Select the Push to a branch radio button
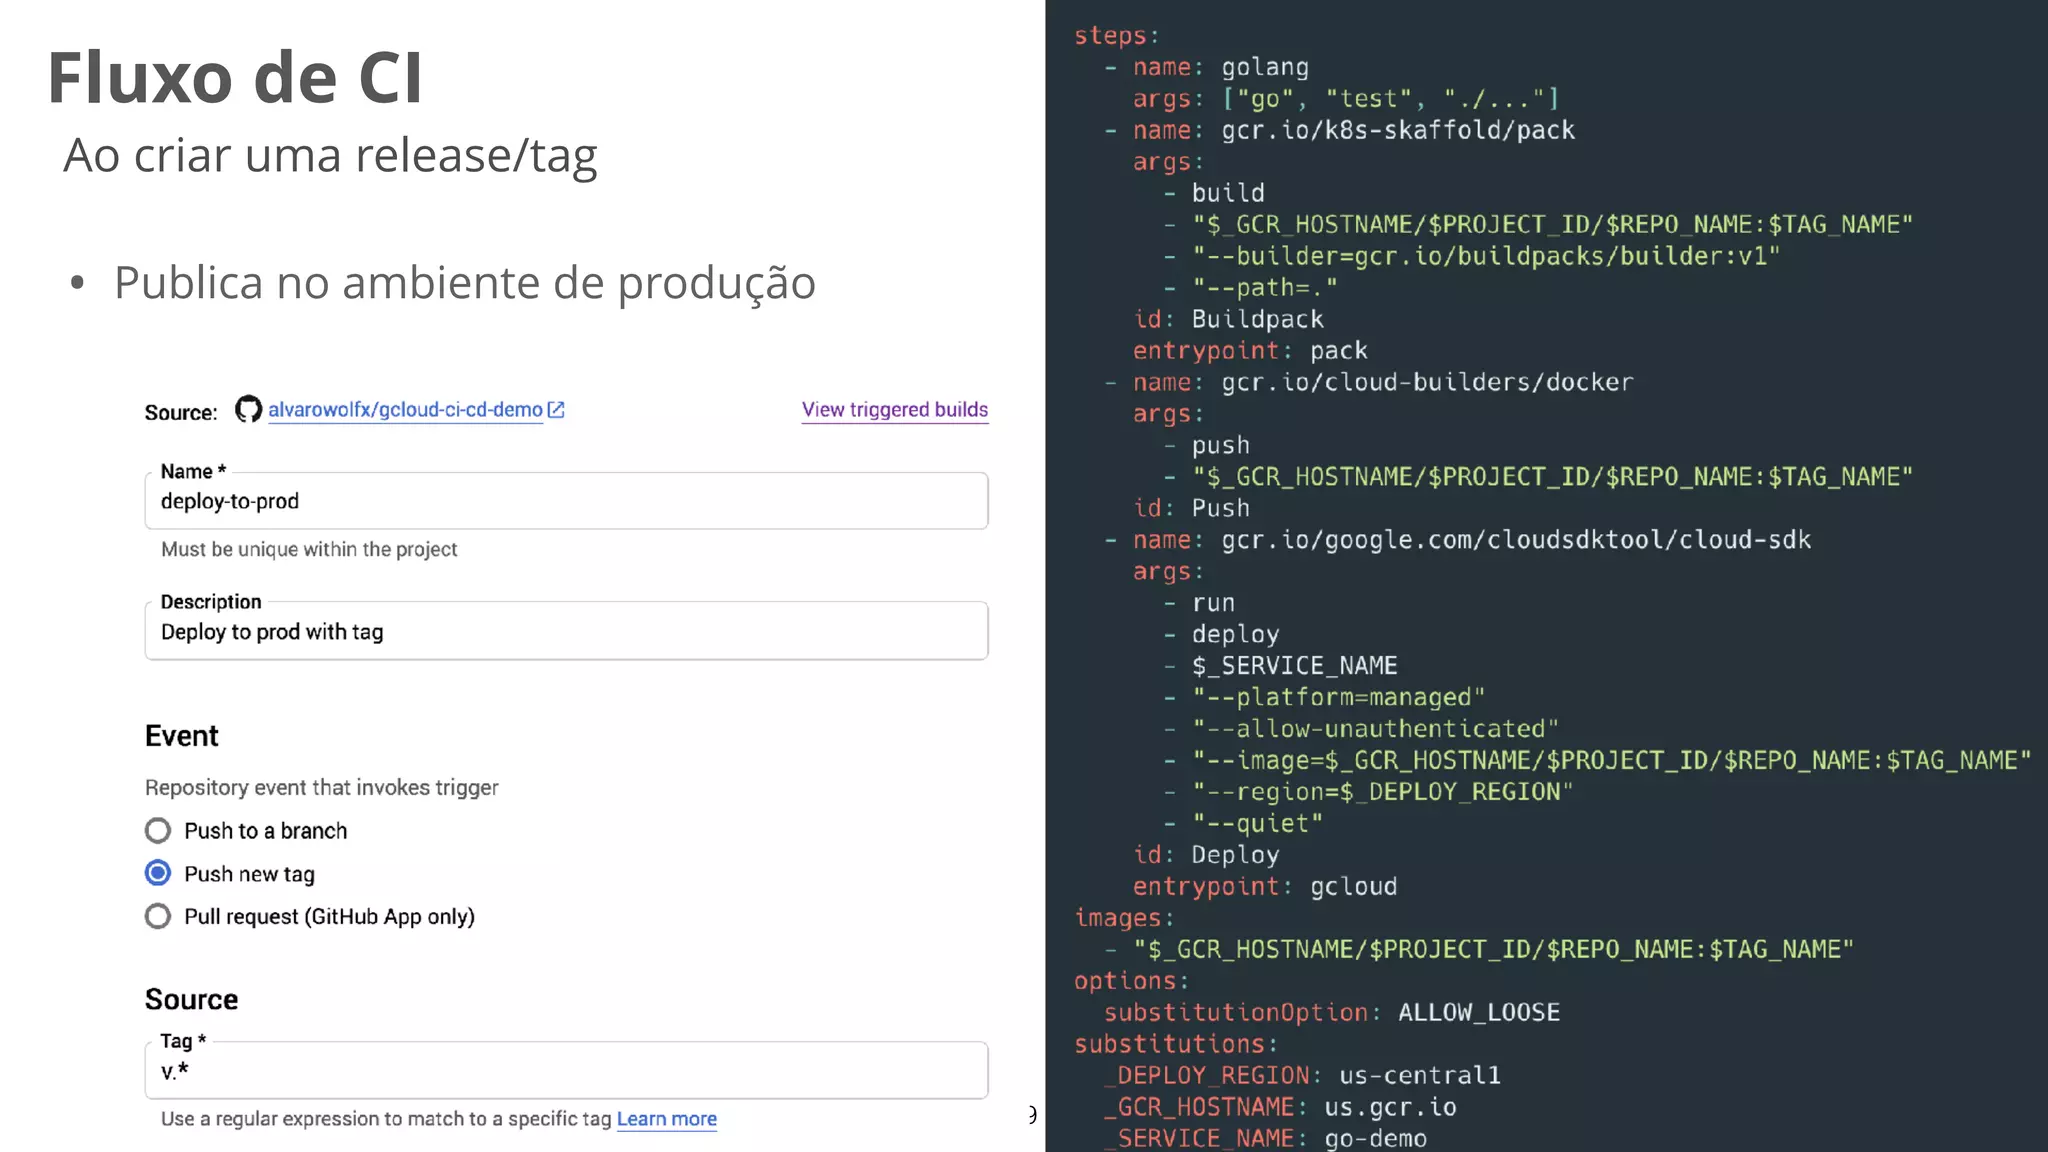2048x1152 pixels. pyautogui.click(x=158, y=831)
